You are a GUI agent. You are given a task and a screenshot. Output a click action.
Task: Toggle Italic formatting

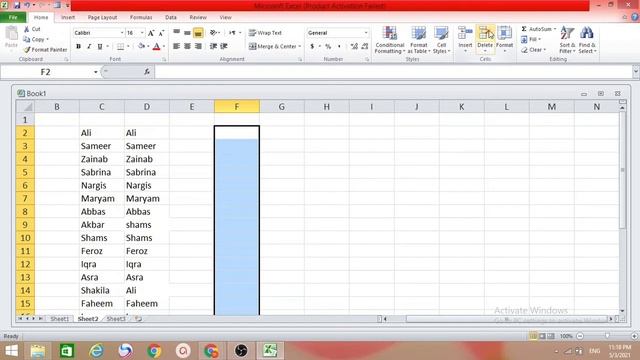point(89,47)
